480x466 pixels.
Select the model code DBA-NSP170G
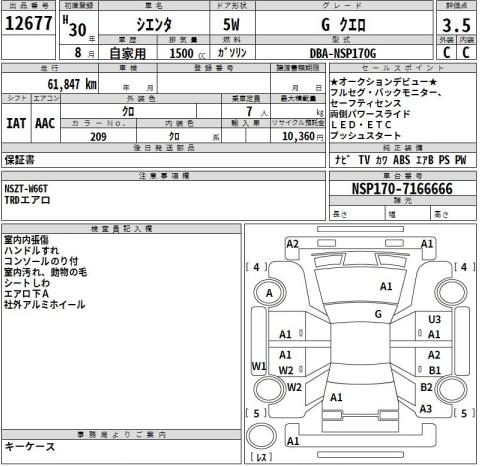click(x=343, y=53)
